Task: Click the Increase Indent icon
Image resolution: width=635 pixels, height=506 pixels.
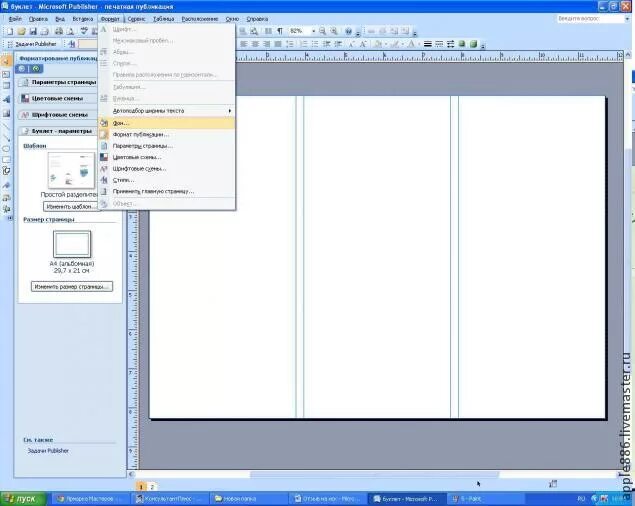Action: pos(338,44)
